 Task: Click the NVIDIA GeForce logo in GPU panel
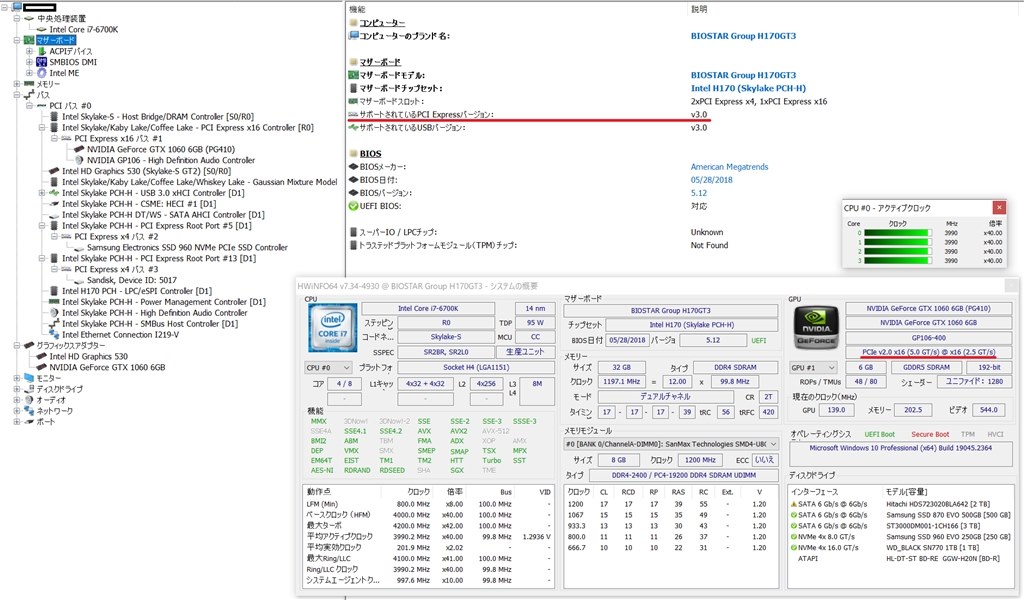(816, 327)
